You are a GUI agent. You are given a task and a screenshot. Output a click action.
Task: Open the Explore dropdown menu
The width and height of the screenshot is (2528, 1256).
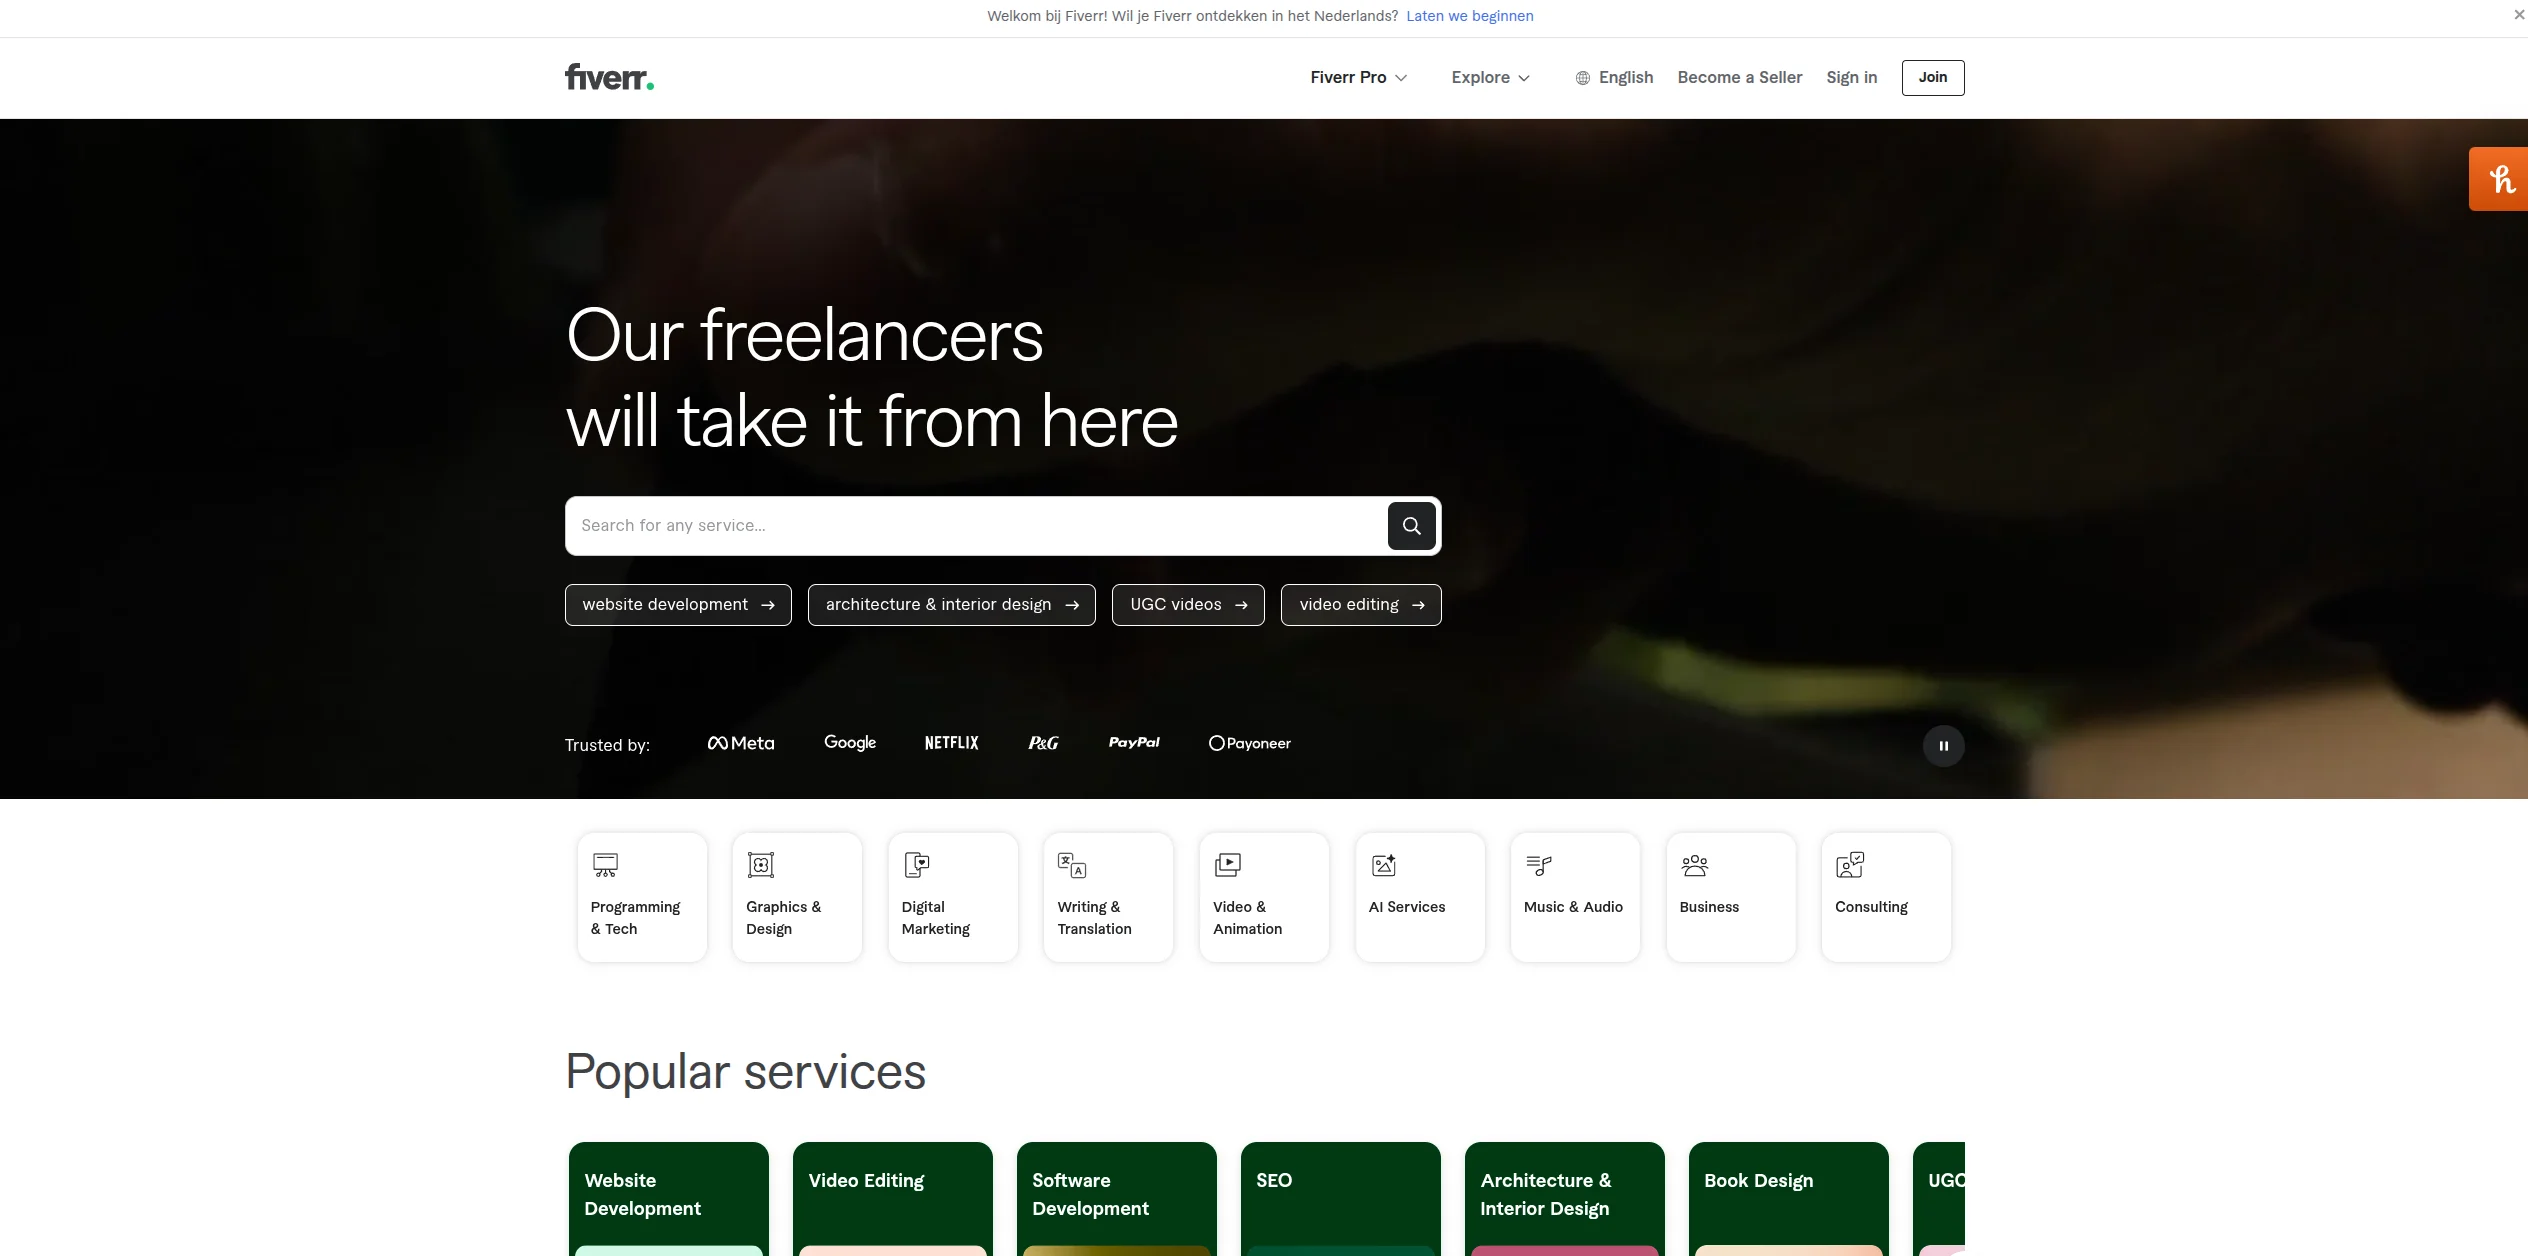coord(1490,77)
